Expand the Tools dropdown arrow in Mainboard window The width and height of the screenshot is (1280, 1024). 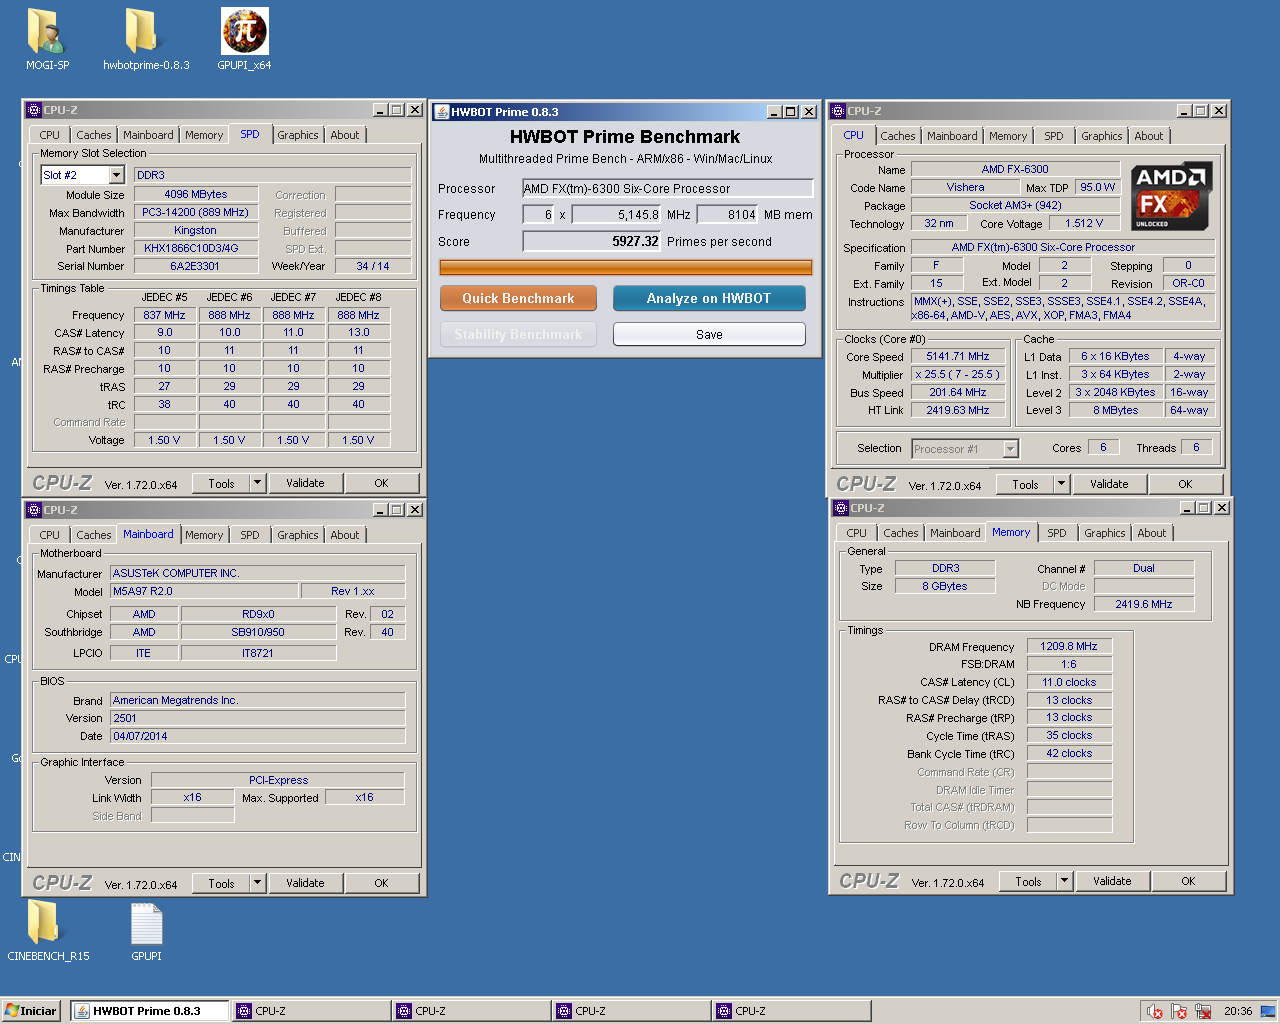[x=257, y=883]
